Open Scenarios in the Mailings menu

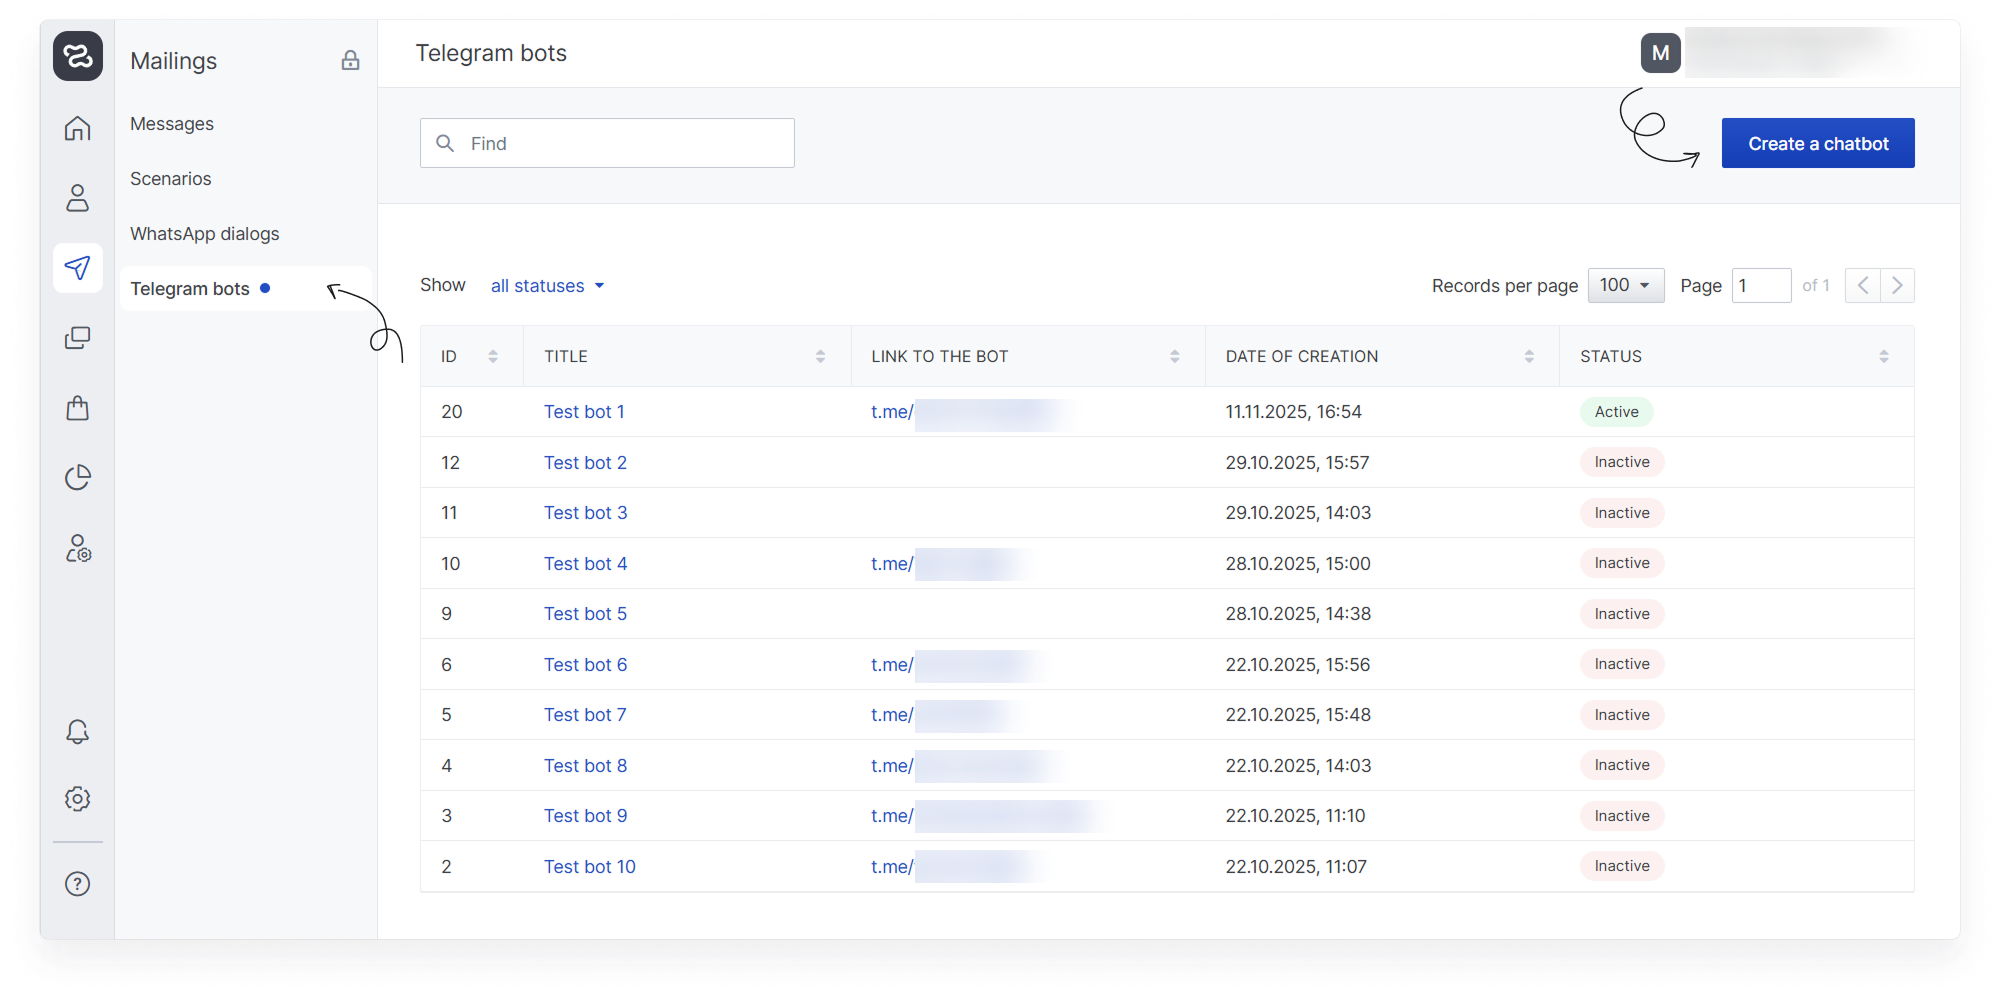tap(171, 179)
